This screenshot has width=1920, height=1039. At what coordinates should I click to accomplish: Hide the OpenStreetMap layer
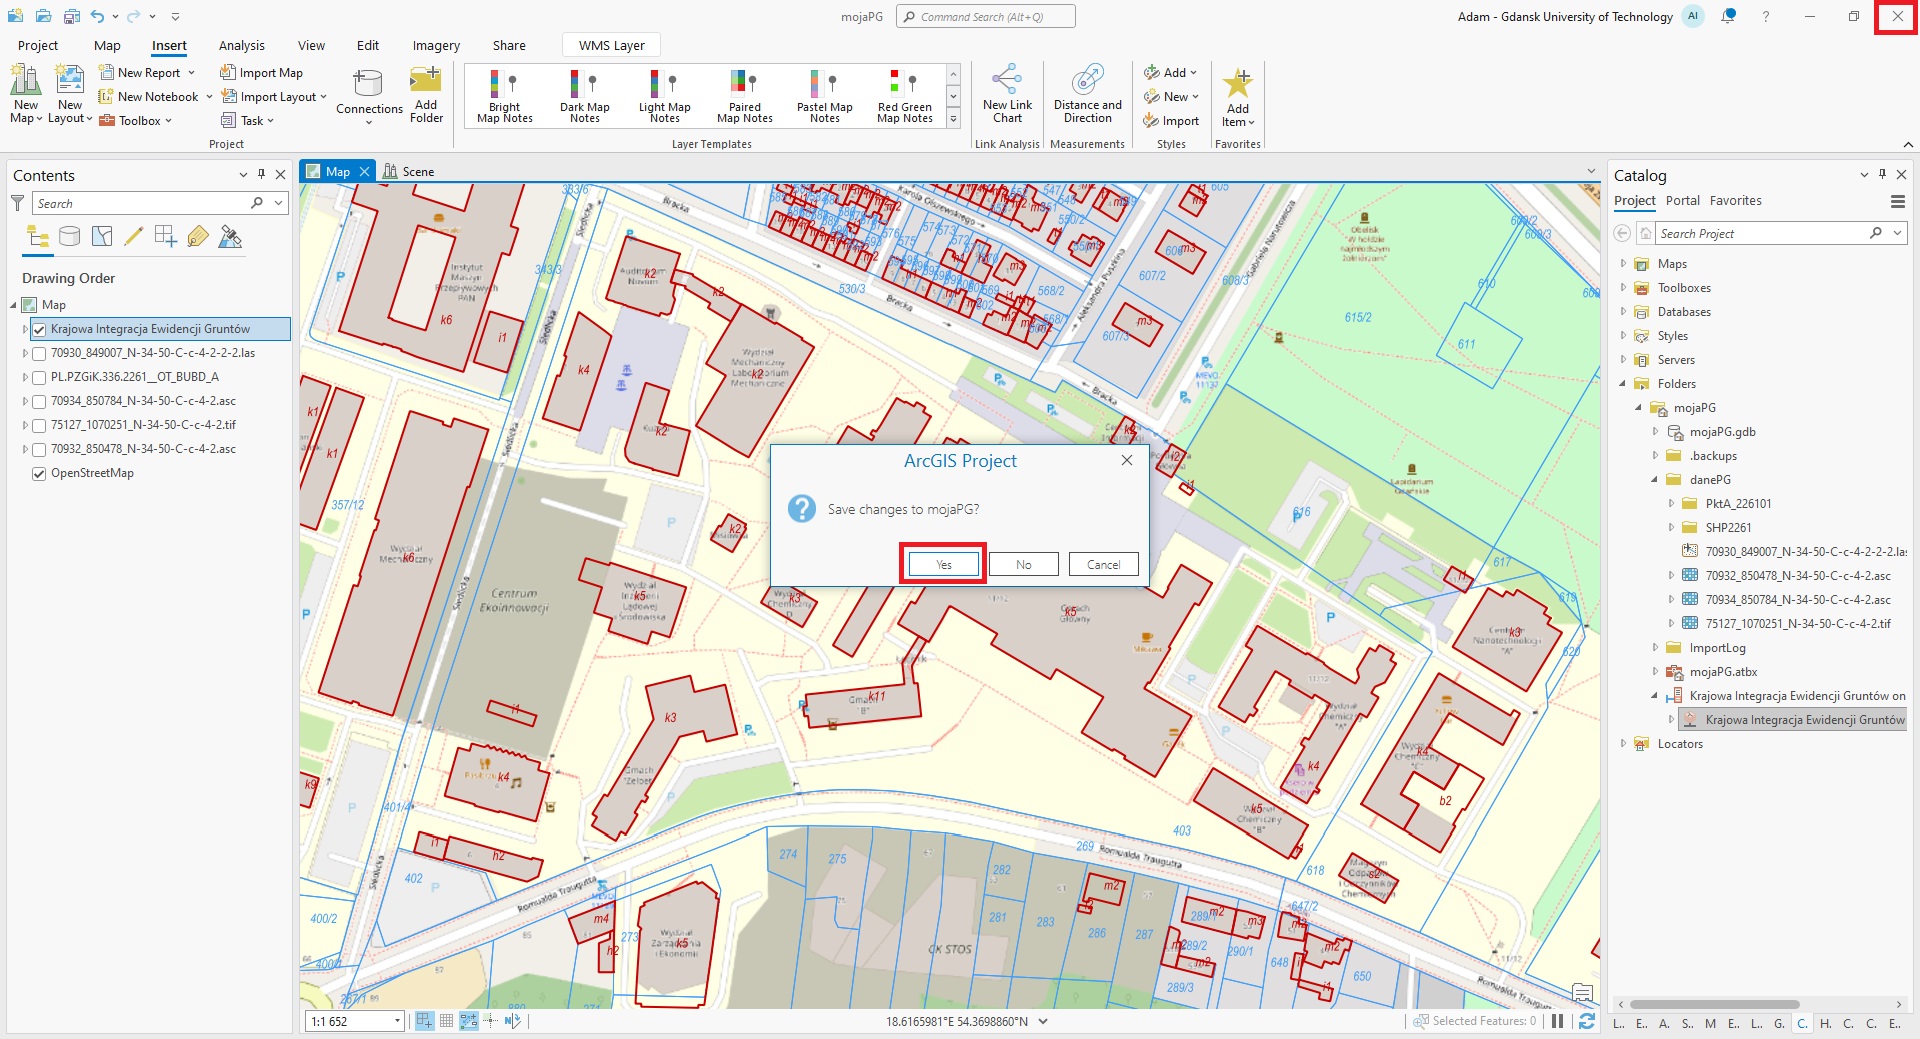pos(39,473)
